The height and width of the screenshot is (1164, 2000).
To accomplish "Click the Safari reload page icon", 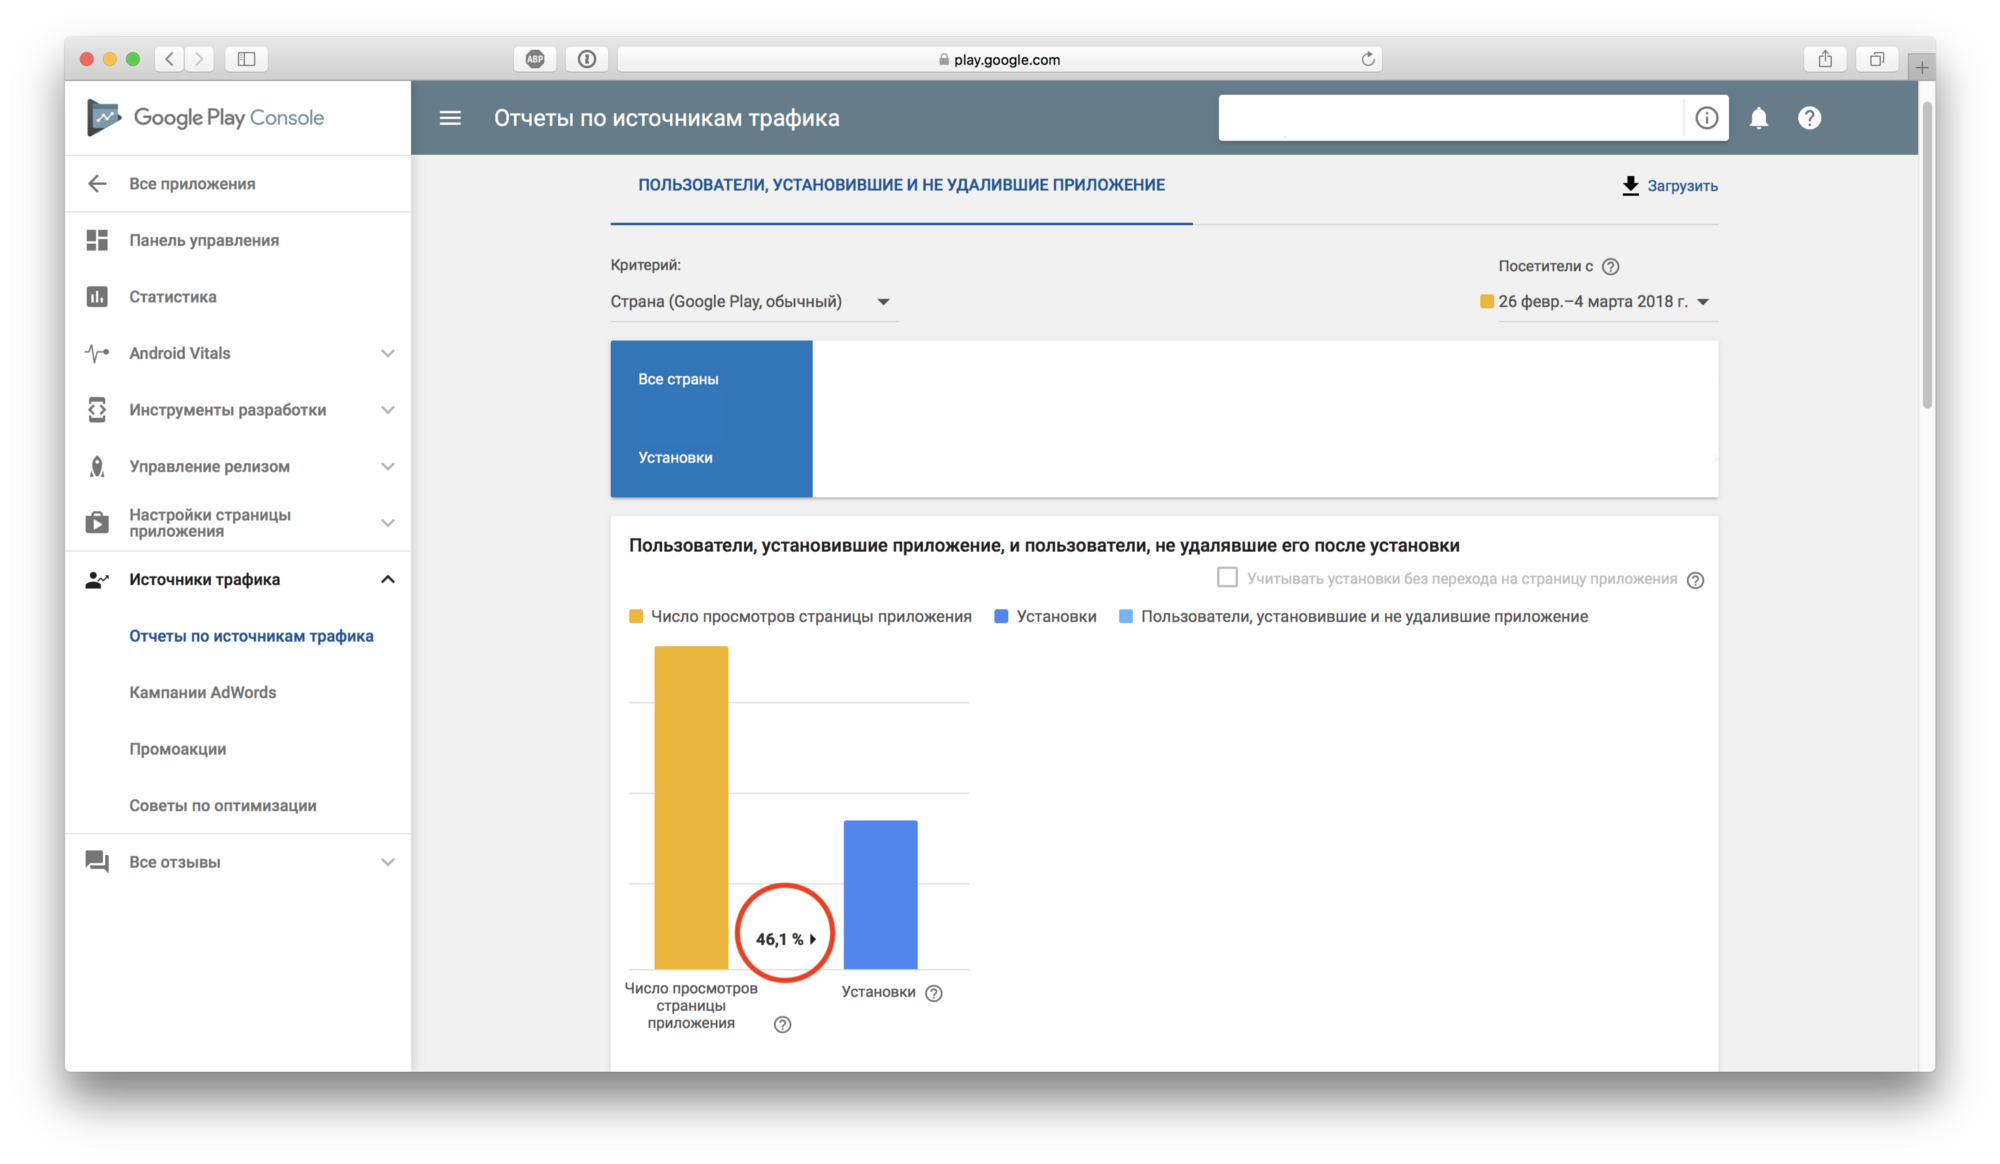I will (x=1367, y=59).
